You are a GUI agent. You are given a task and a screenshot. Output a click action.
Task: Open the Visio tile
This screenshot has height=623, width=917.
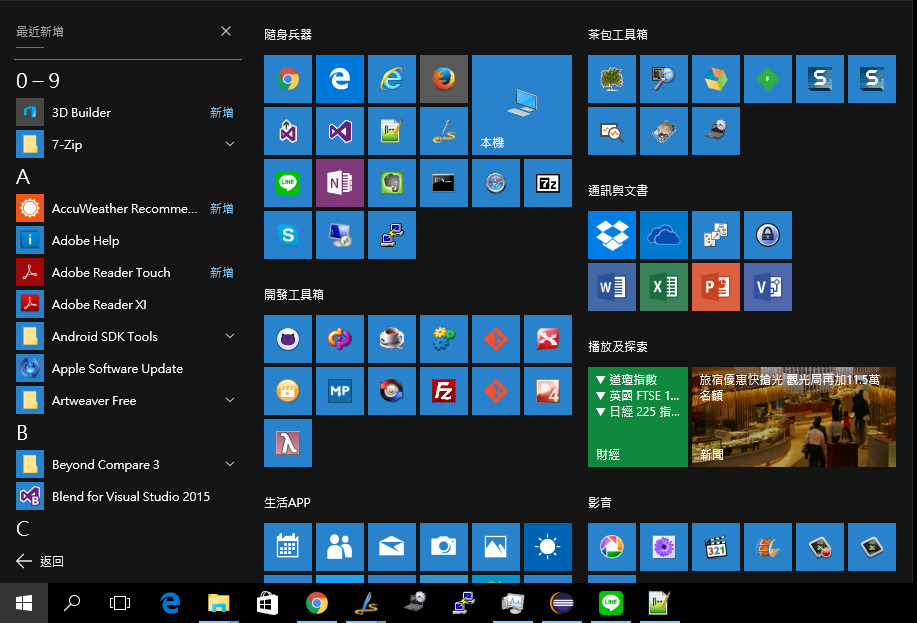click(768, 287)
